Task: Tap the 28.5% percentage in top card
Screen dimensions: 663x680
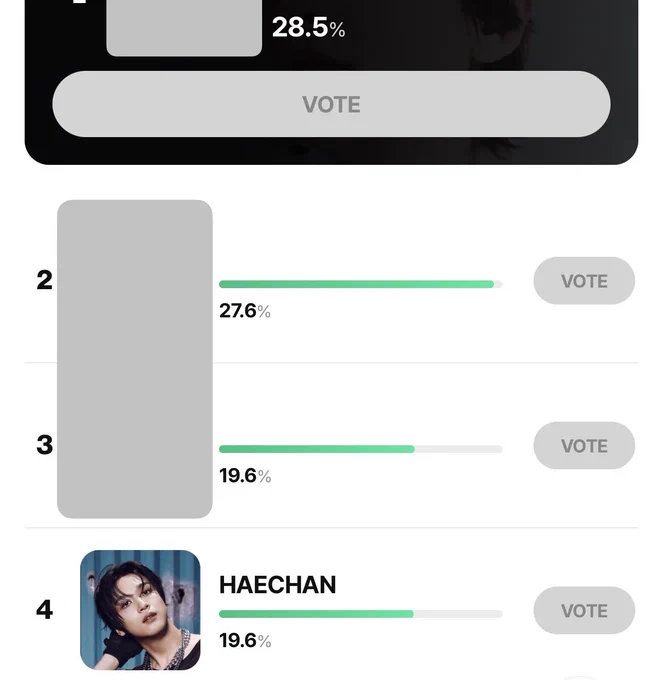Action: [308, 27]
